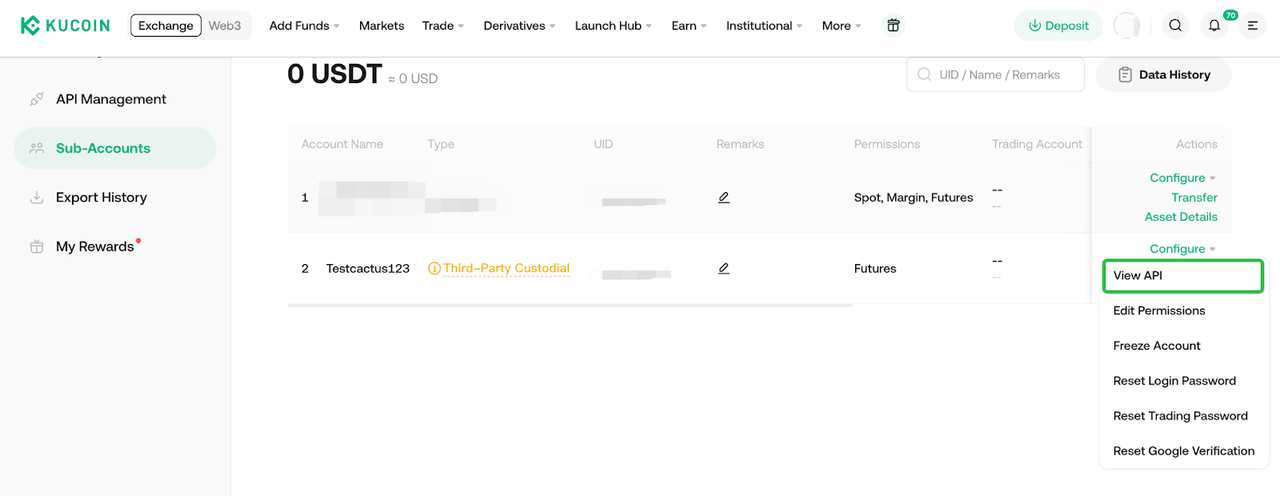Open the hamburger menu icon

(x=1252, y=25)
